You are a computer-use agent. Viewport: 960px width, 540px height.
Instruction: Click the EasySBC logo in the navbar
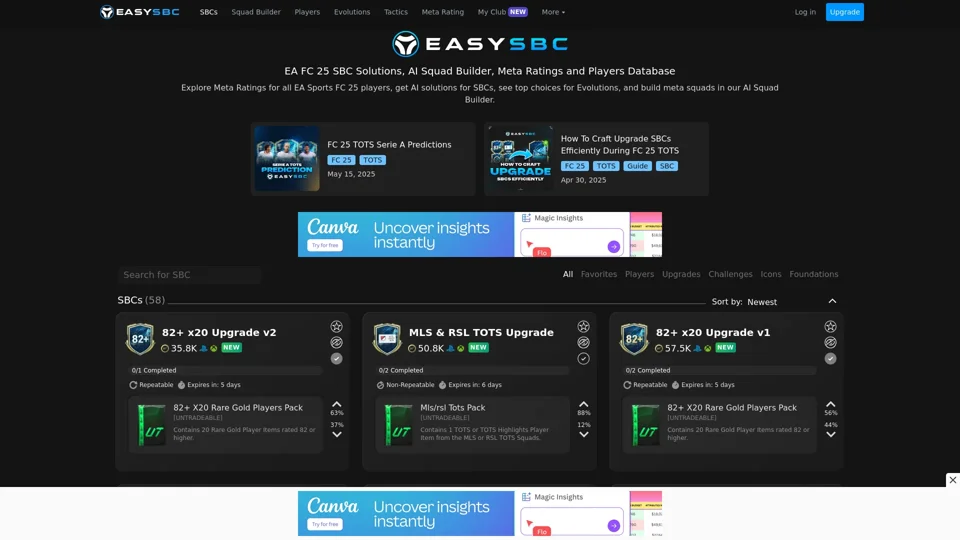click(140, 12)
